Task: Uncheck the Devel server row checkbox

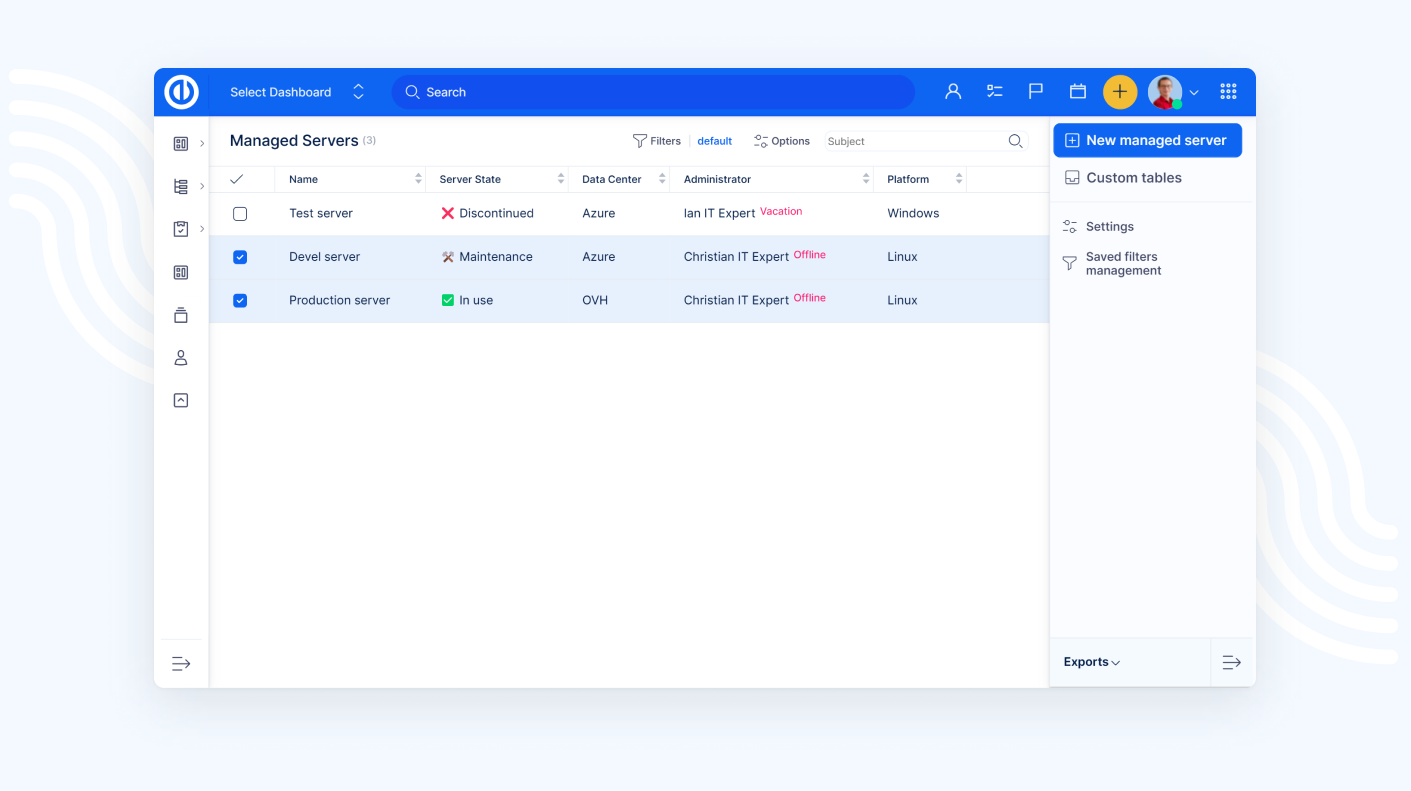Action: [x=240, y=257]
